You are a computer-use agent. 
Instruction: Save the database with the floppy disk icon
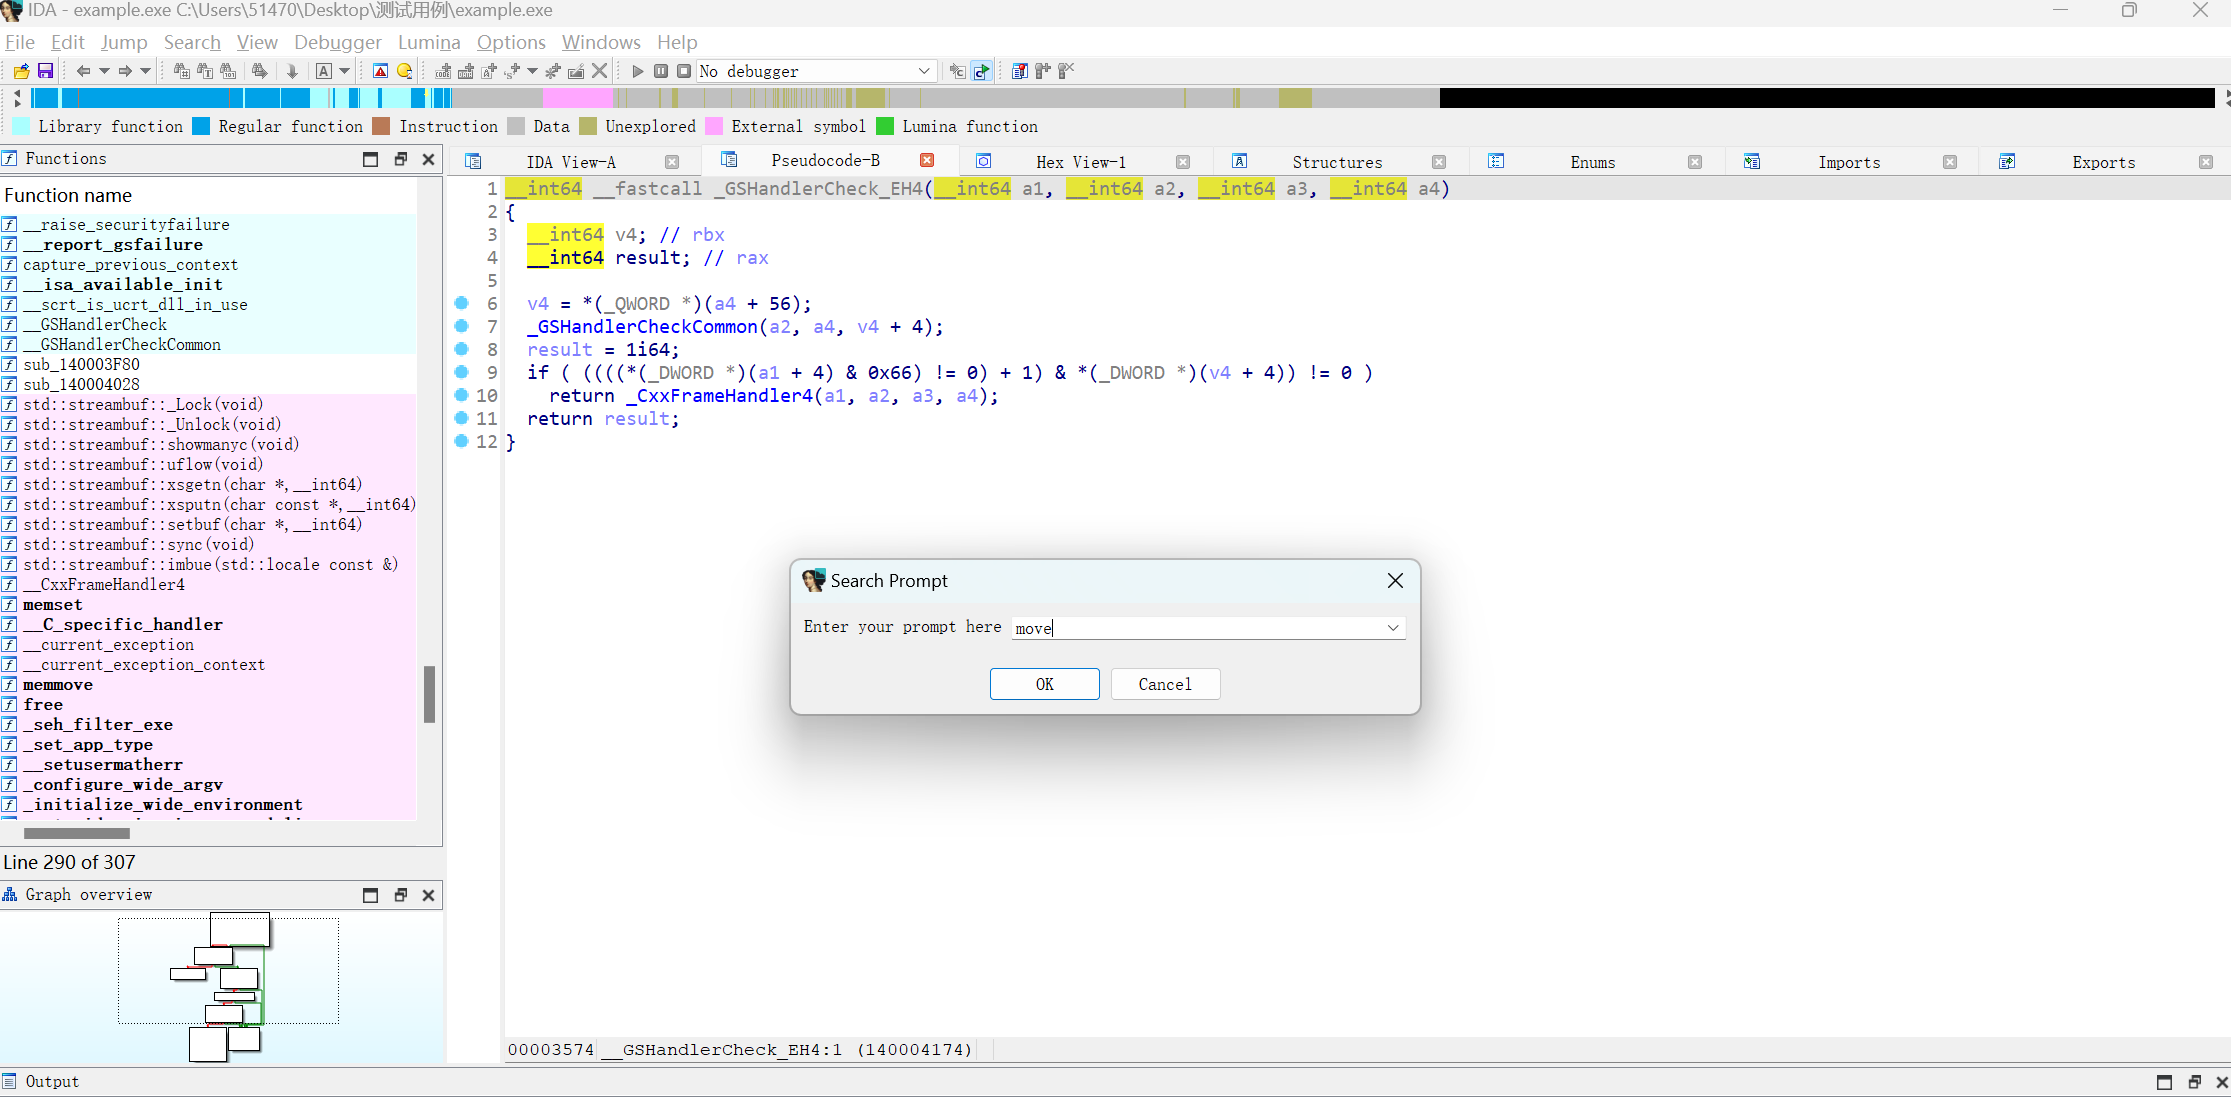[x=45, y=71]
